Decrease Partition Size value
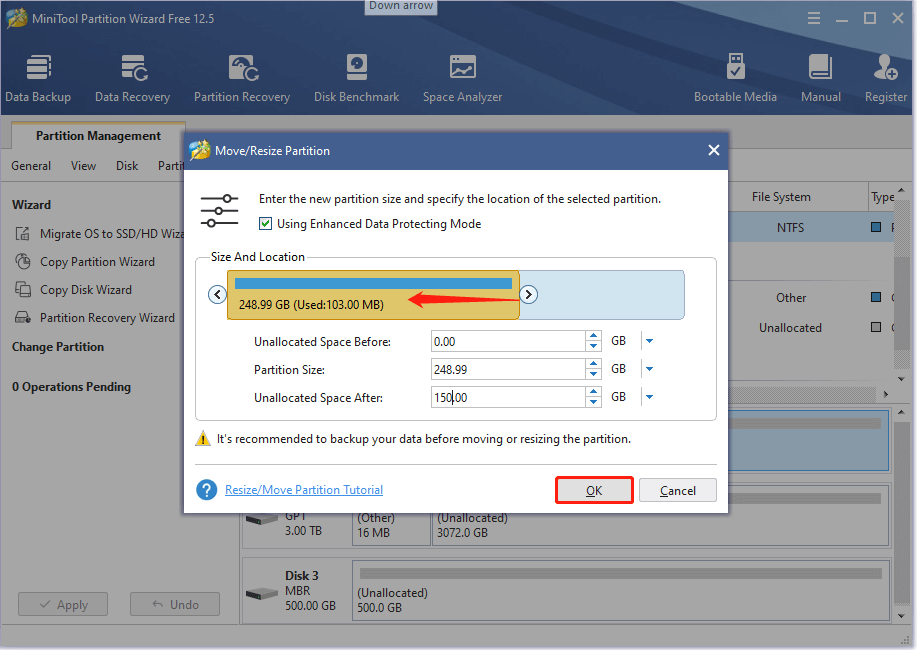918x650 pixels. point(594,374)
